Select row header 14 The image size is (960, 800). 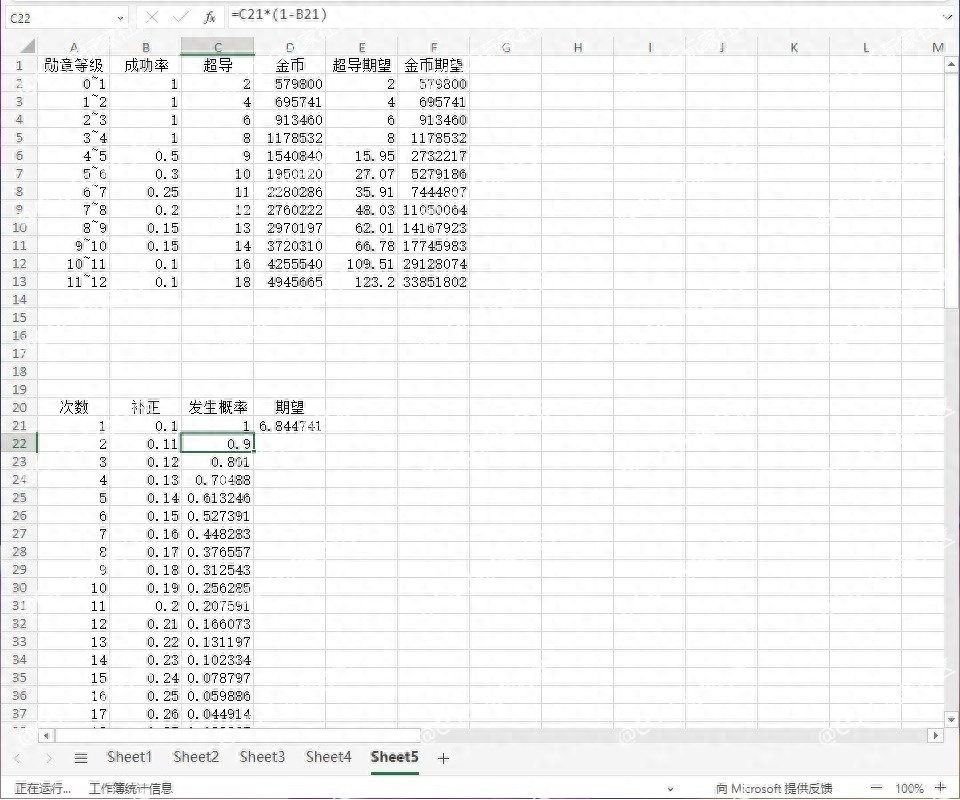click(x=19, y=299)
